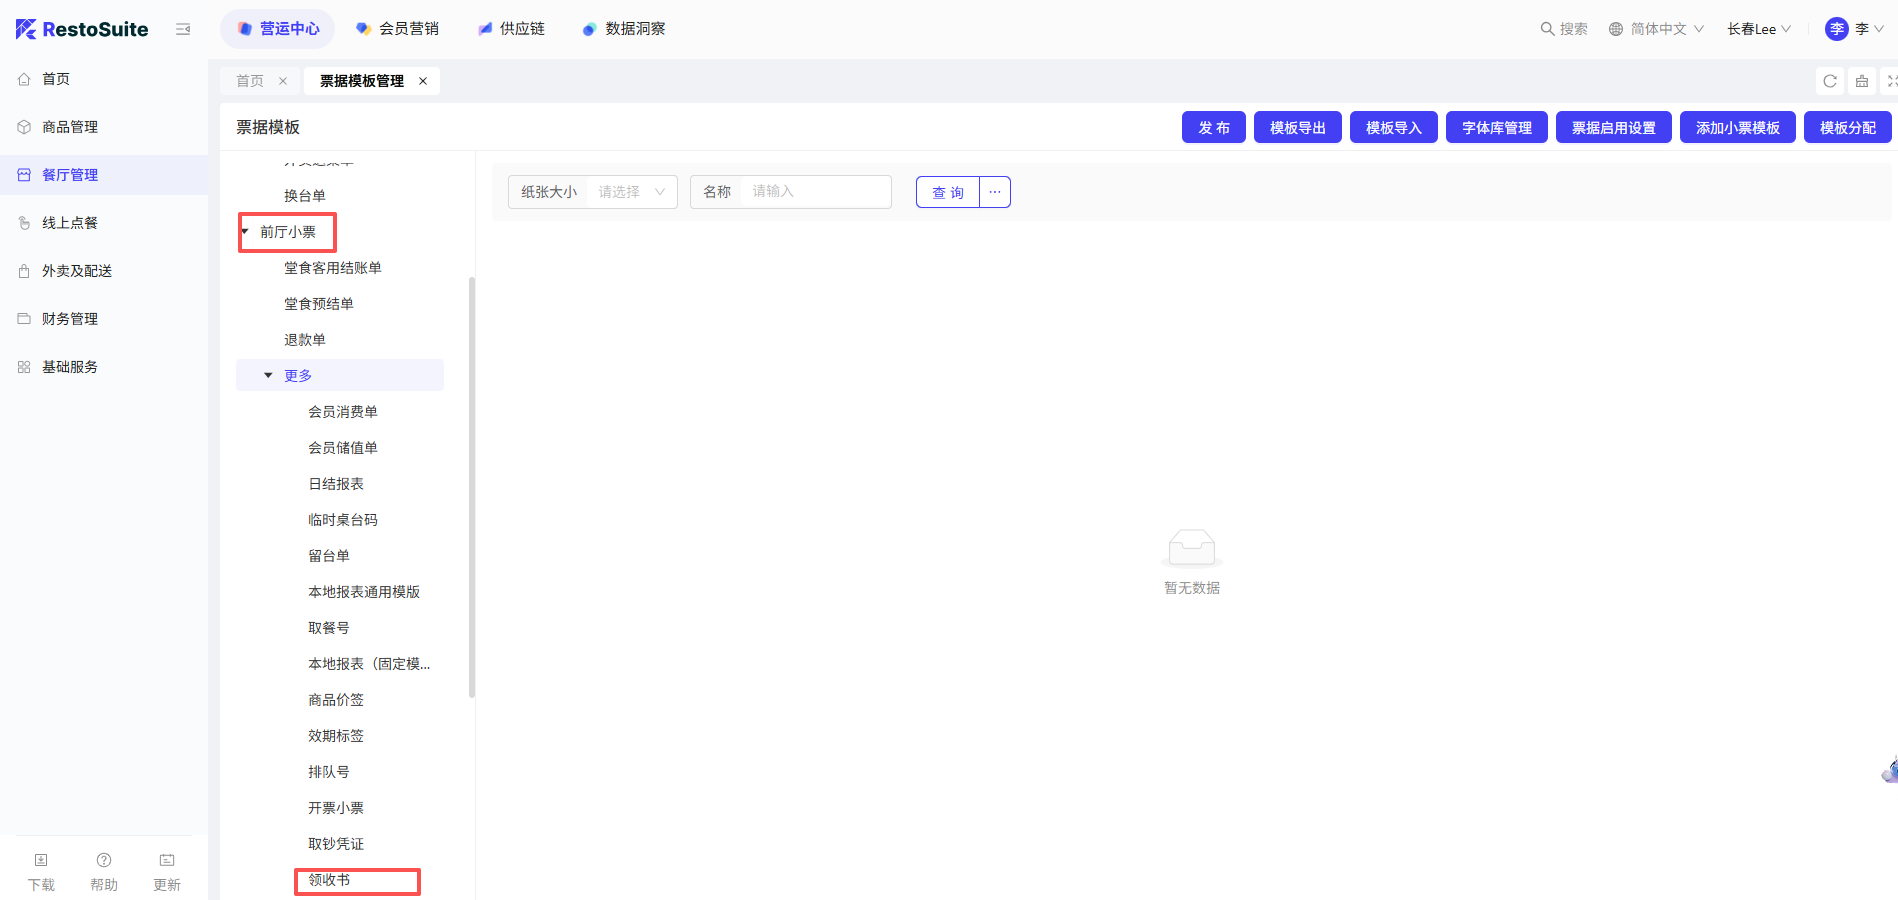Screen dimensions: 1898x900
Task: Collapse the 更多 tree node
Action: [x=268, y=376]
